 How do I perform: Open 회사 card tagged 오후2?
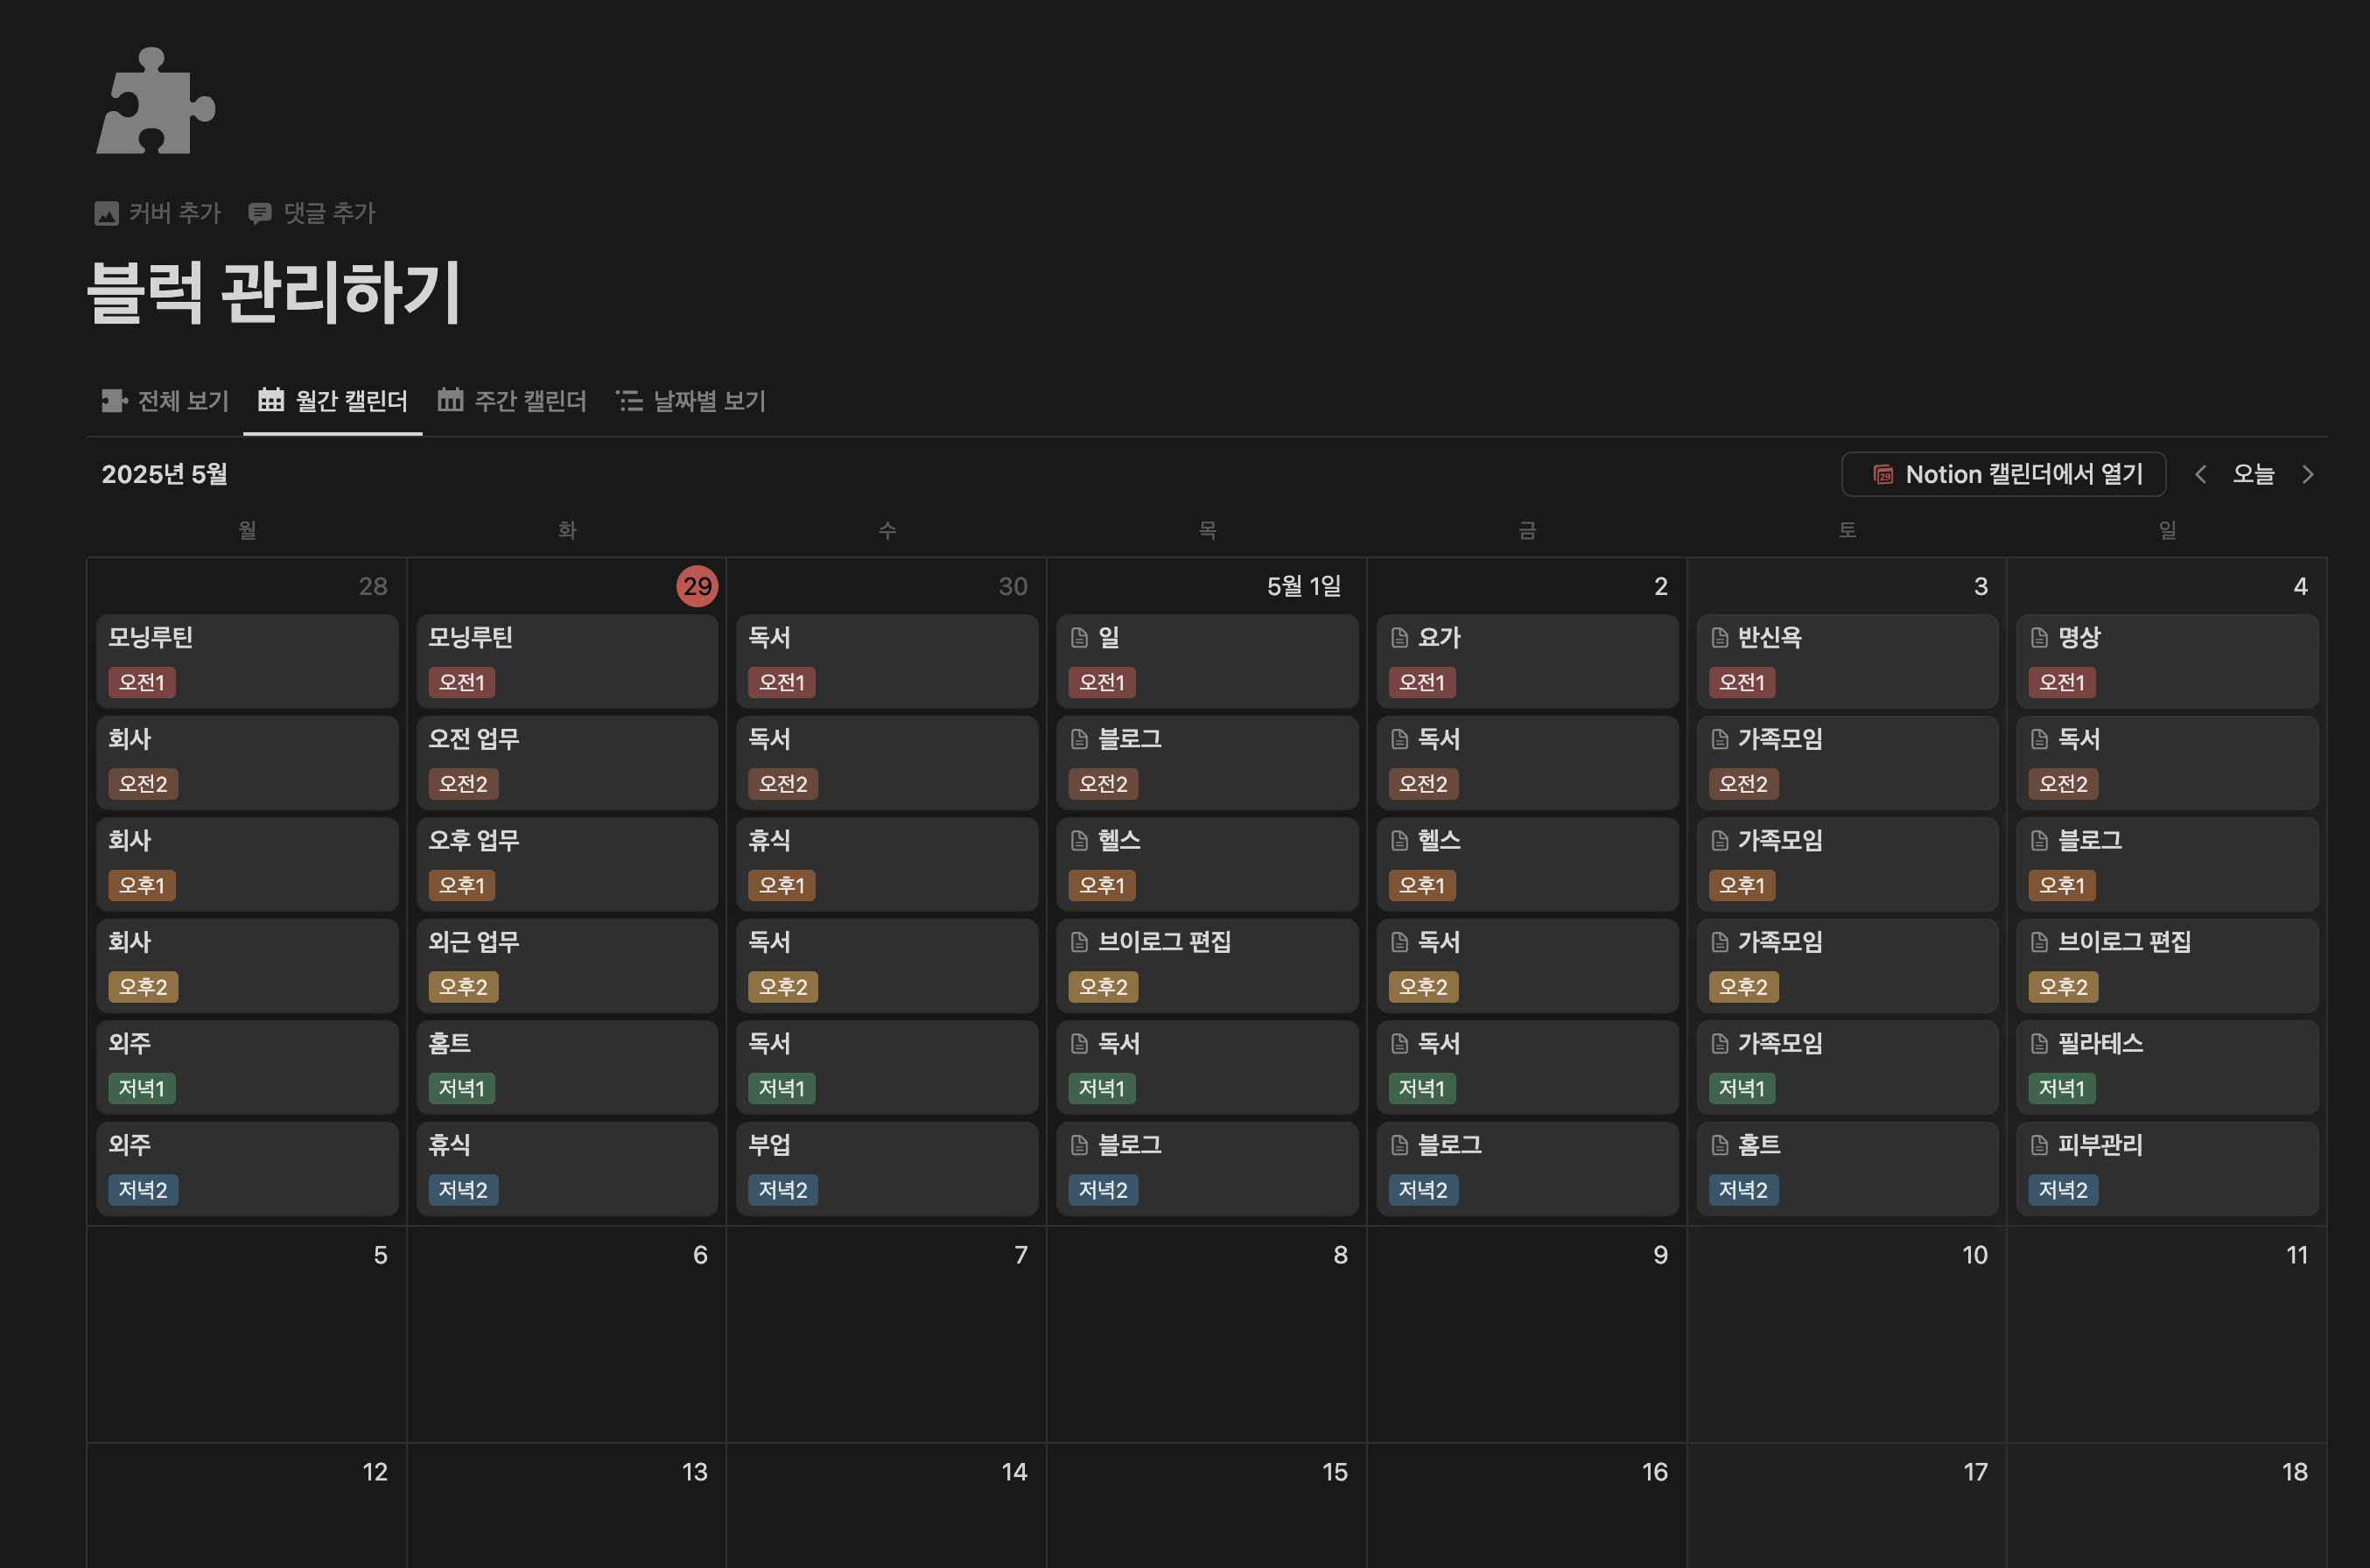coord(247,965)
